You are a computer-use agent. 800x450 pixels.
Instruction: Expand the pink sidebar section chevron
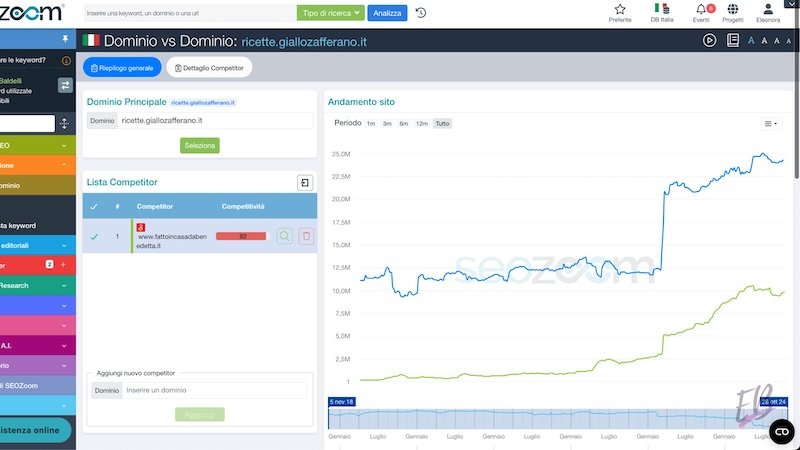(x=64, y=326)
